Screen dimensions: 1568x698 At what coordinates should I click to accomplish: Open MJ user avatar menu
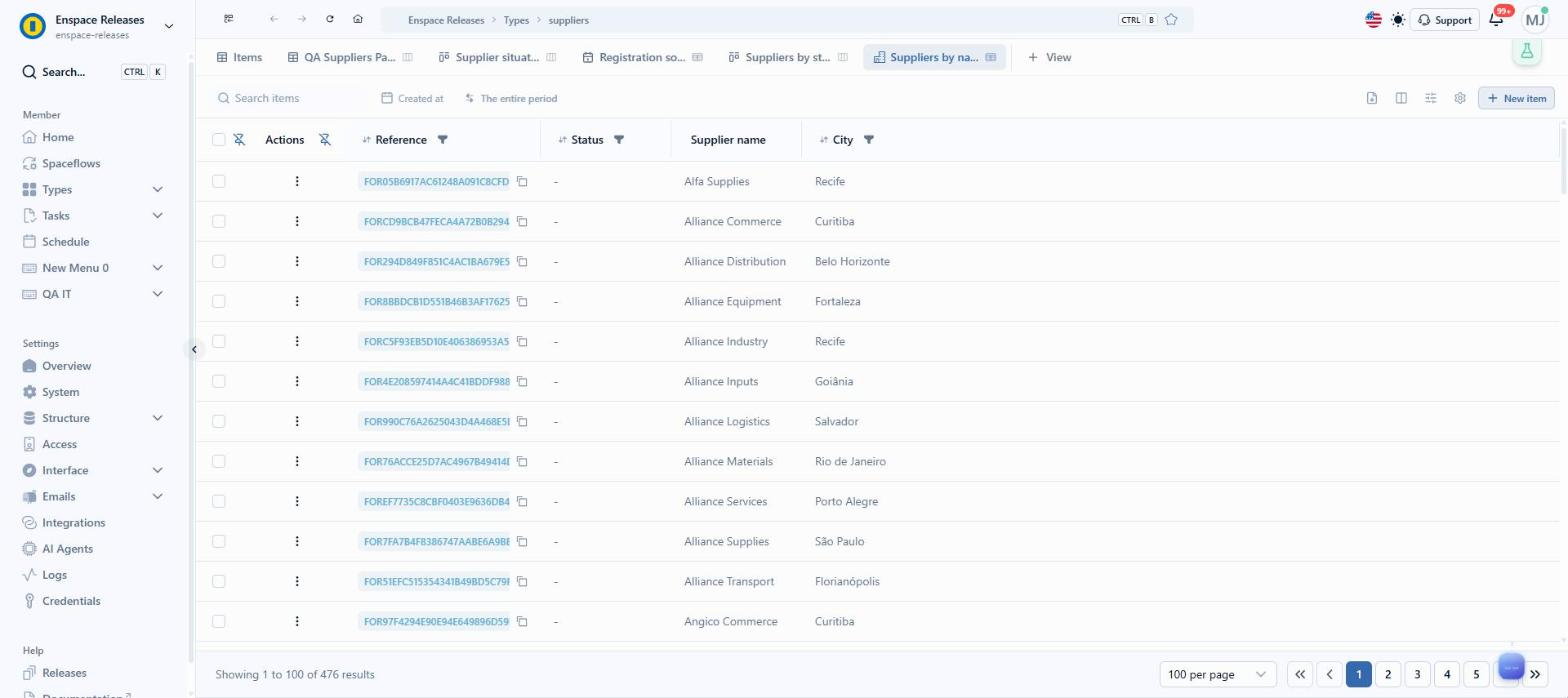click(1535, 20)
